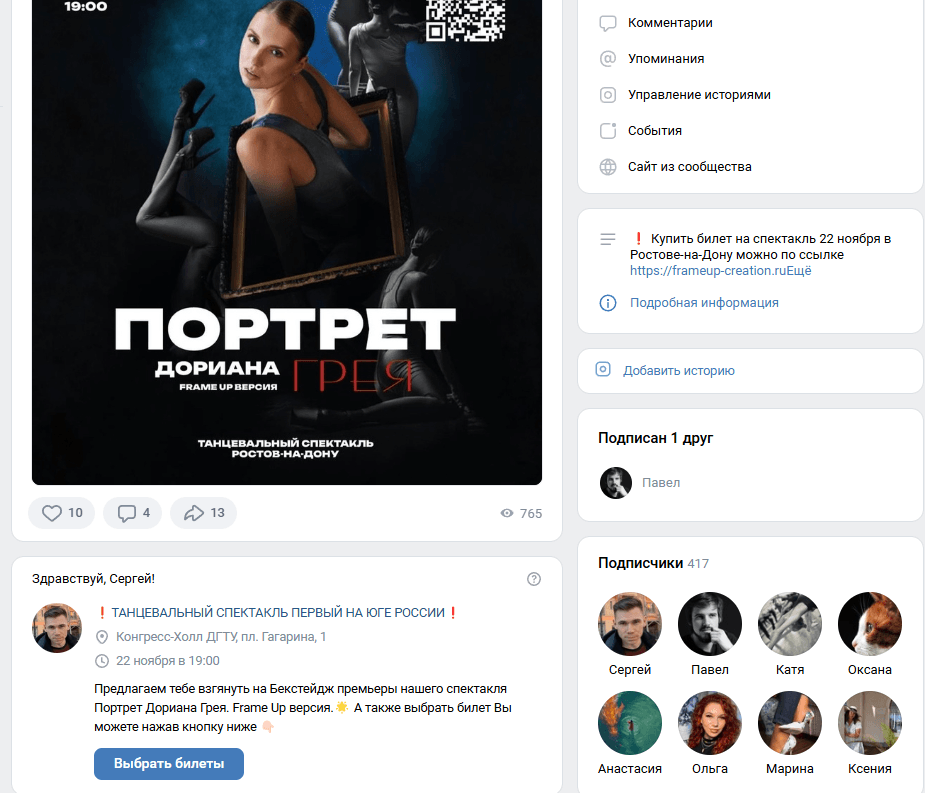Image resolution: width=925 pixels, height=793 pixels.
Task: Like the post with heart icon
Action: (x=52, y=513)
